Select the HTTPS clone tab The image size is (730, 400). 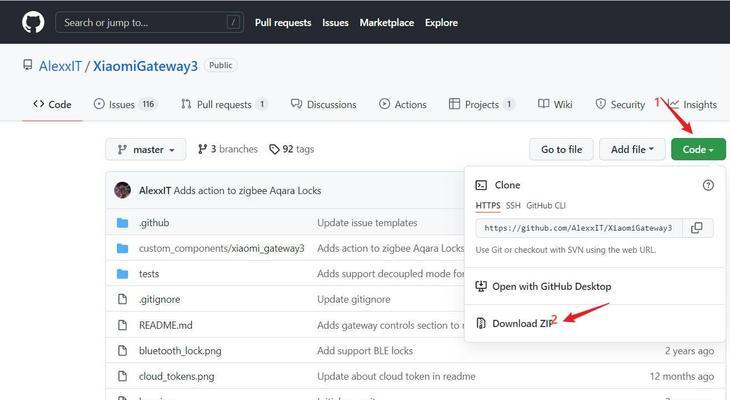pyautogui.click(x=488, y=205)
